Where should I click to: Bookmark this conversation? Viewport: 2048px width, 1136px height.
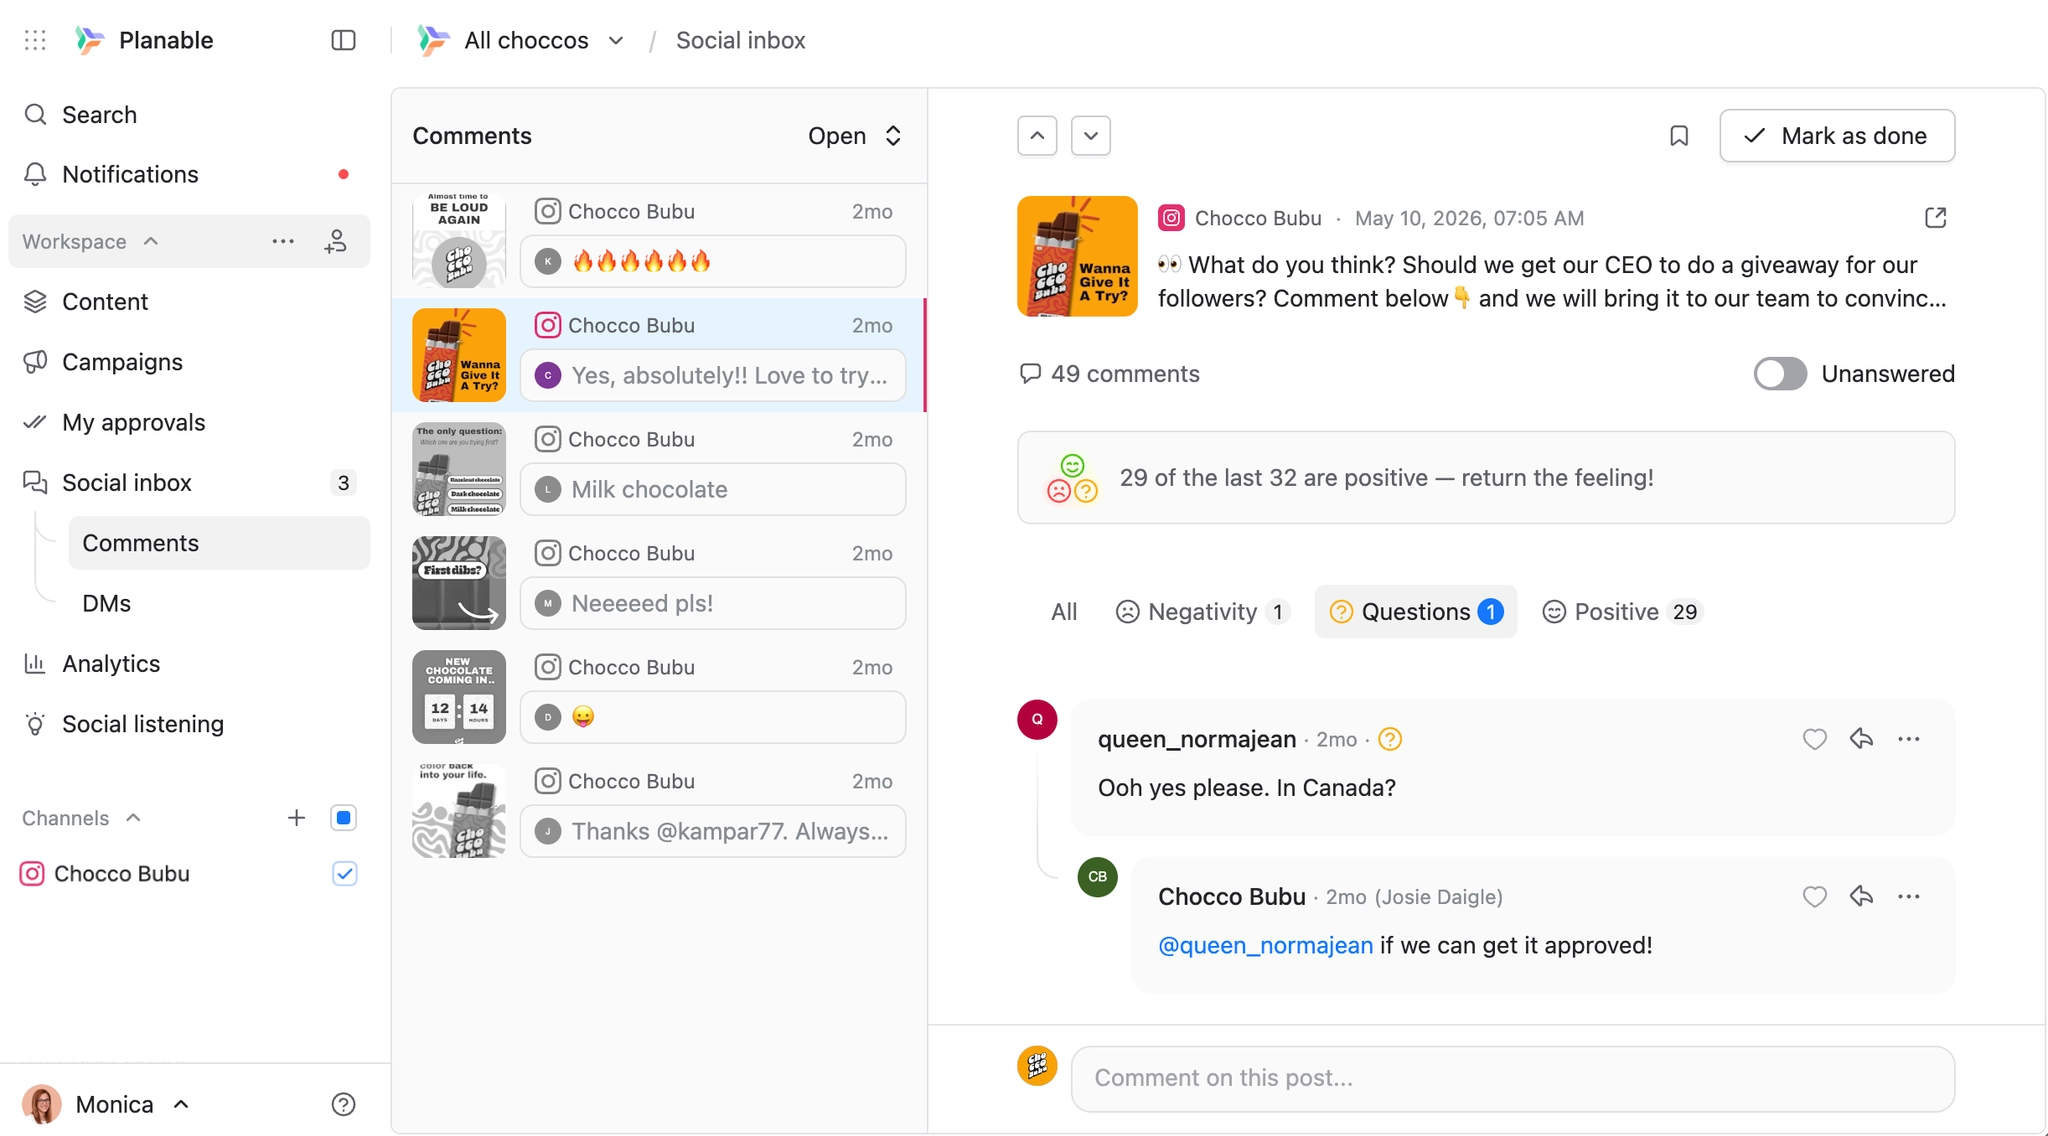pos(1679,136)
